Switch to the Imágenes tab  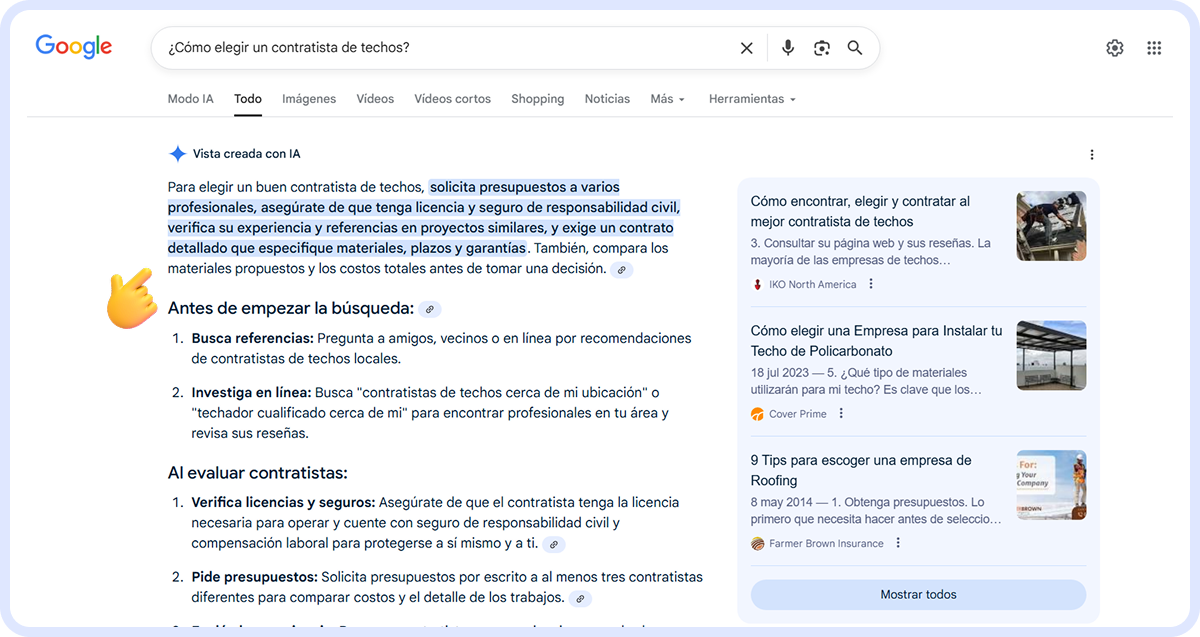[309, 98]
